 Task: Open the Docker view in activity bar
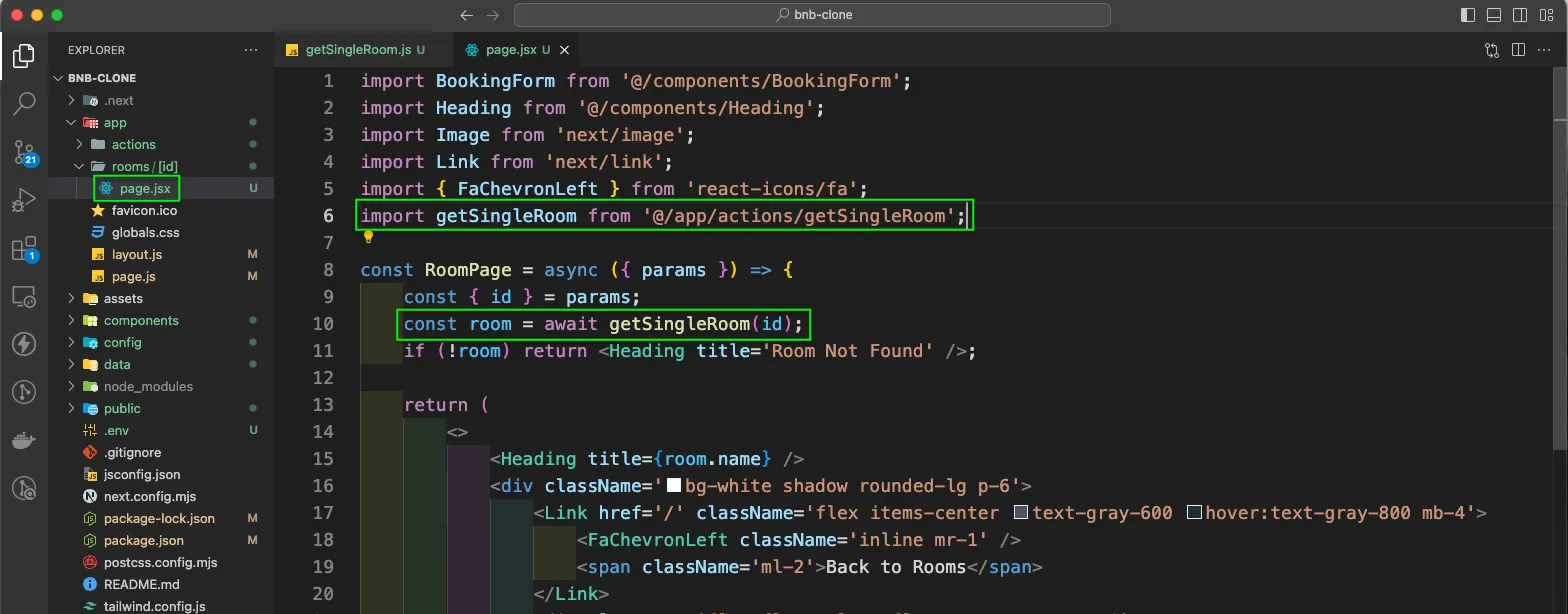tap(24, 440)
